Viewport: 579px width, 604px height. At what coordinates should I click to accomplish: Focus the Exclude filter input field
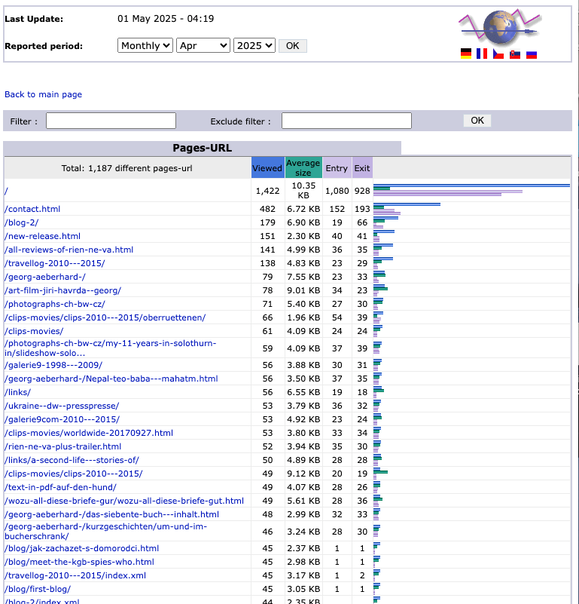click(x=346, y=121)
